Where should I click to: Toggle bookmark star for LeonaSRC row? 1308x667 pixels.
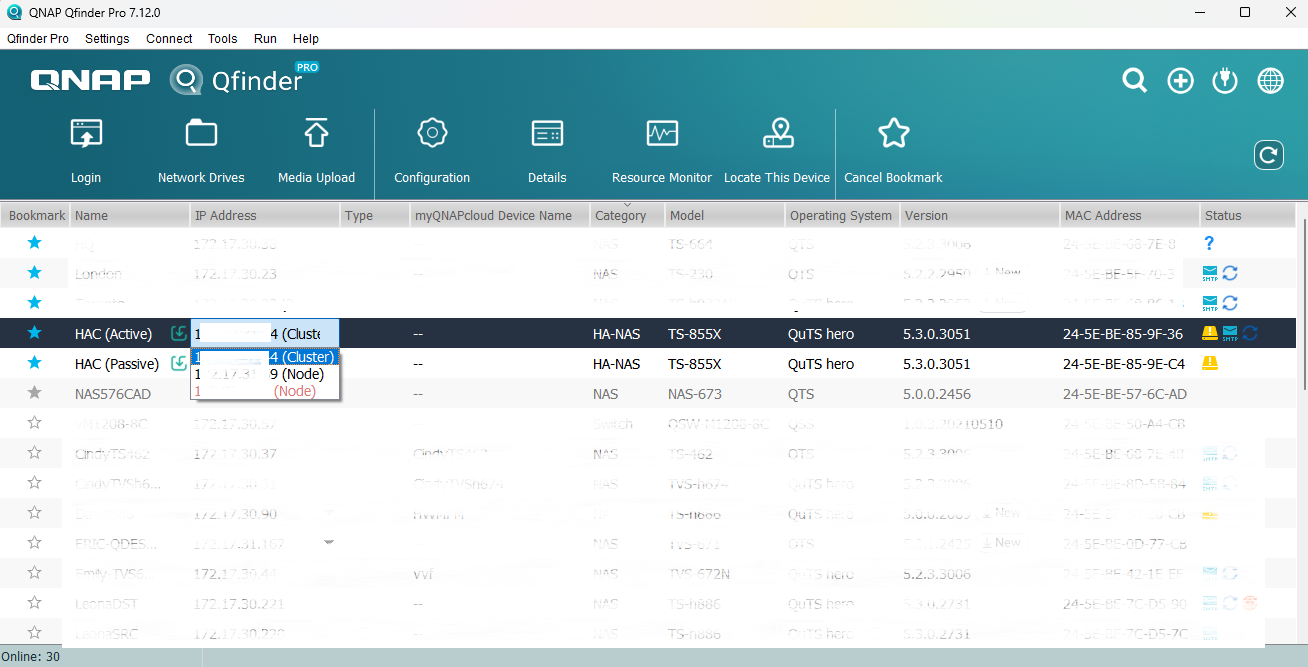(x=35, y=633)
